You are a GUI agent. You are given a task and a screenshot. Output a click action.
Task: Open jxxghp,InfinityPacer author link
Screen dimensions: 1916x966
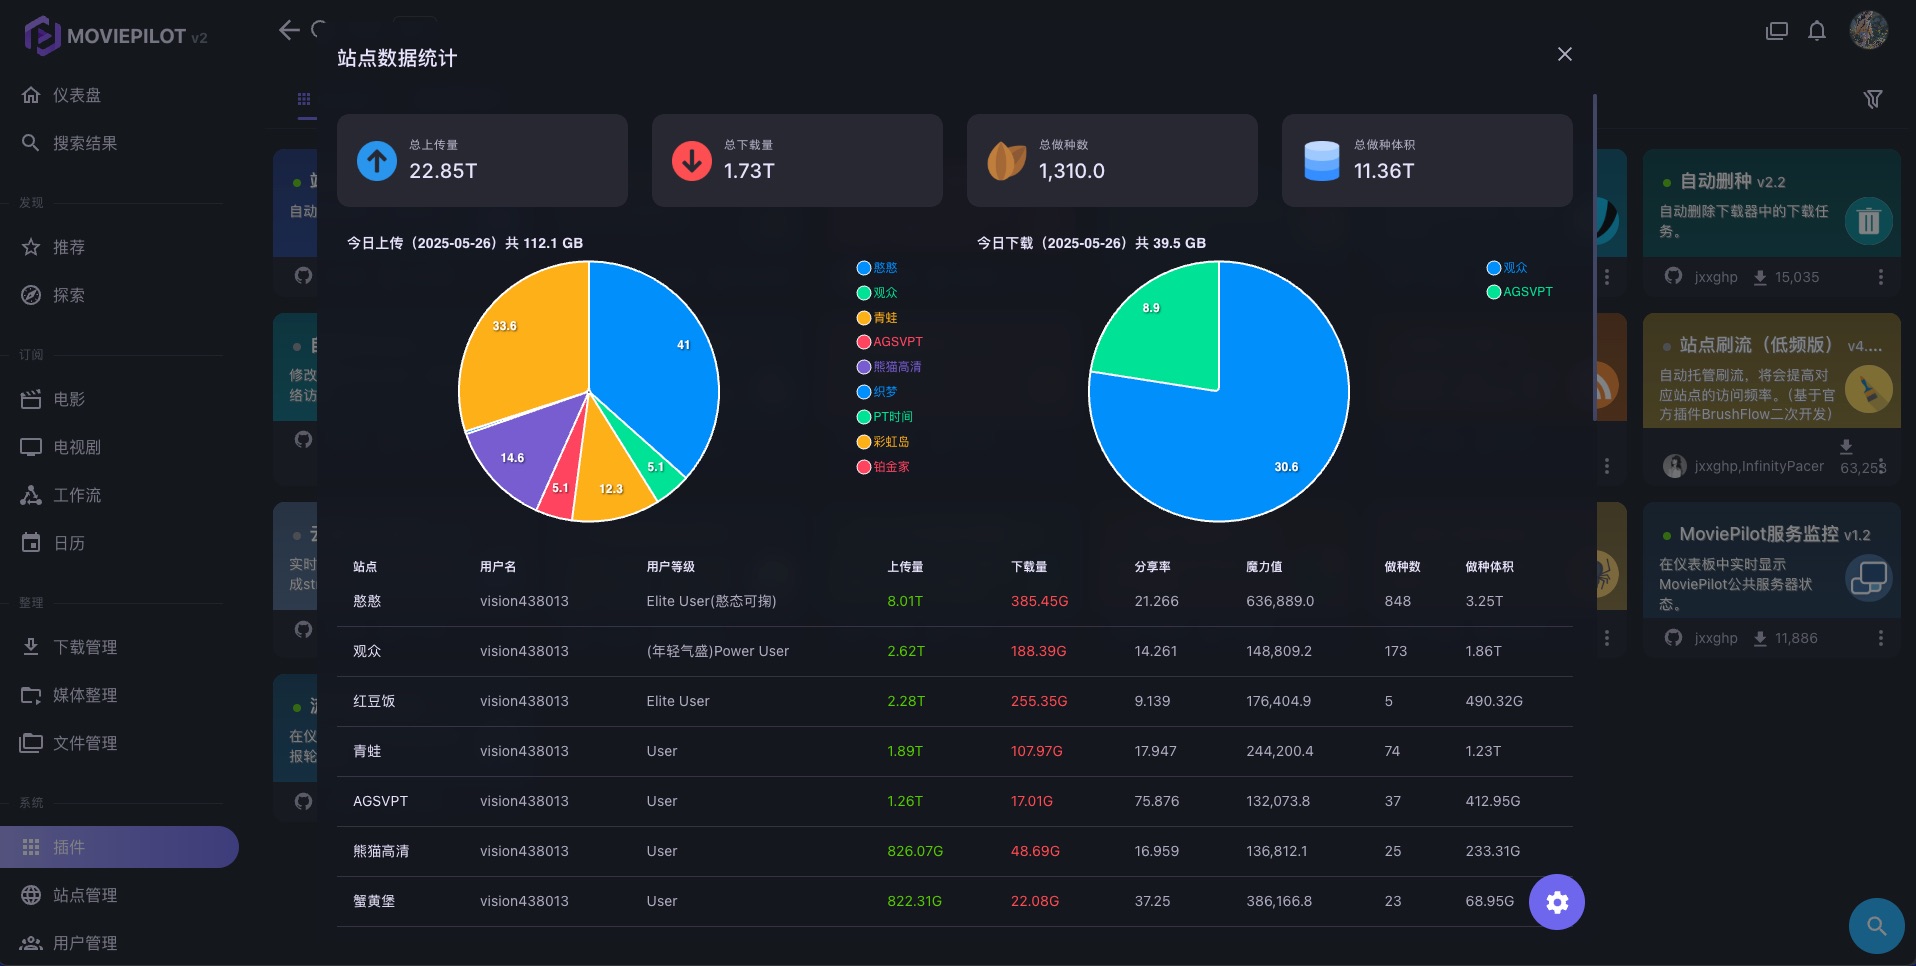1759,466
